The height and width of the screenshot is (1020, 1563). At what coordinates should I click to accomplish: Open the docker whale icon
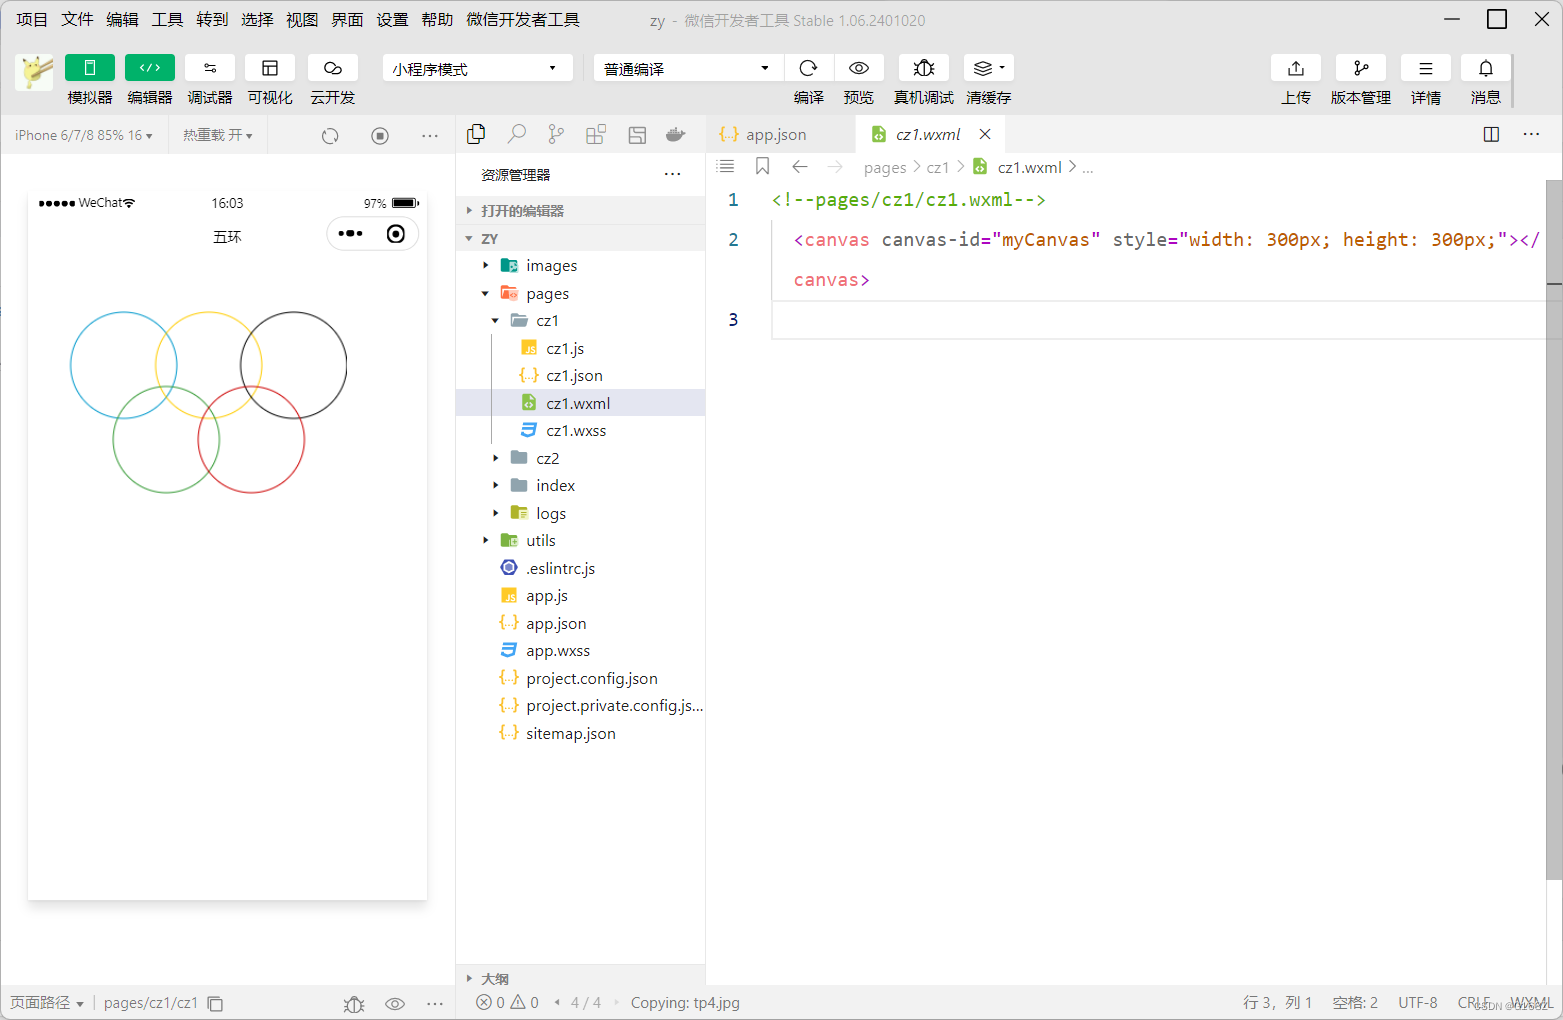tap(676, 135)
